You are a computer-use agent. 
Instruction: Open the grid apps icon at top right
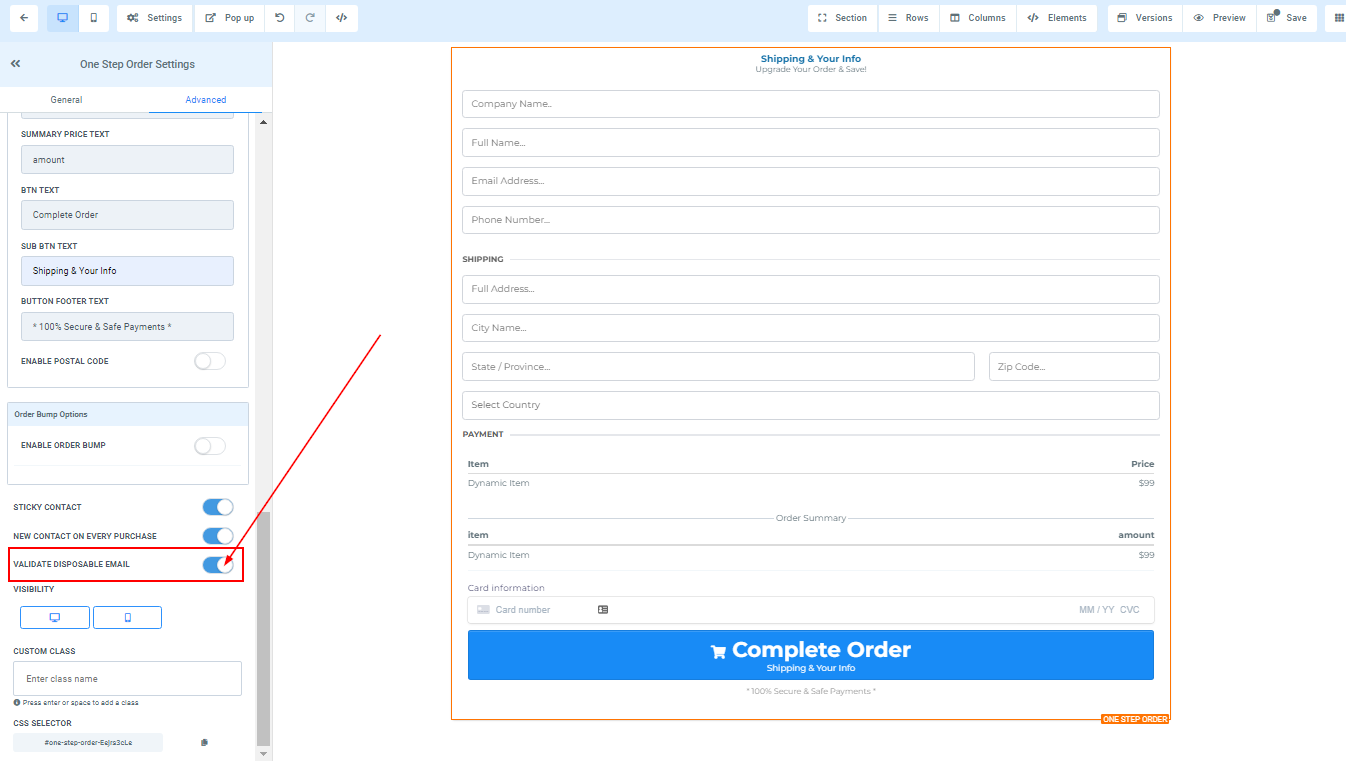[1339, 18]
